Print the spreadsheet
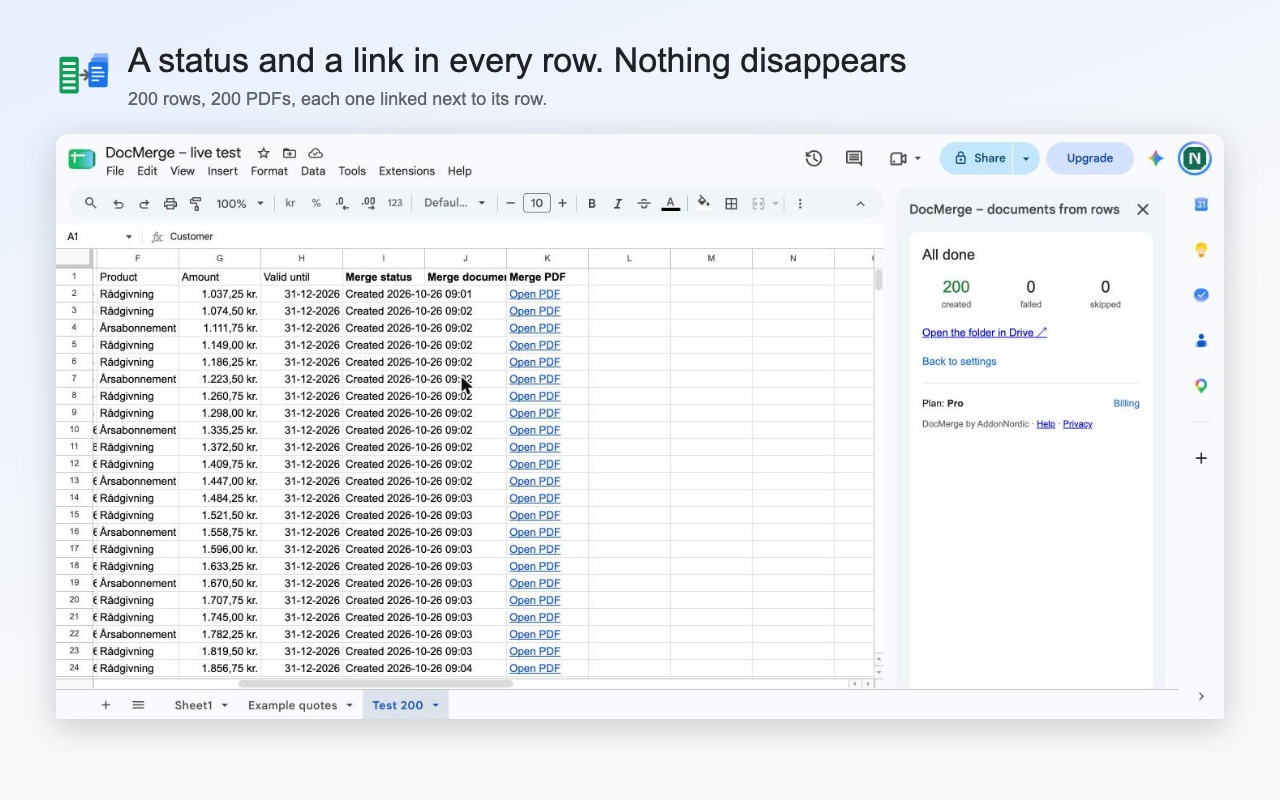Screen dimensions: 1280x800 pyautogui.click(x=170, y=203)
